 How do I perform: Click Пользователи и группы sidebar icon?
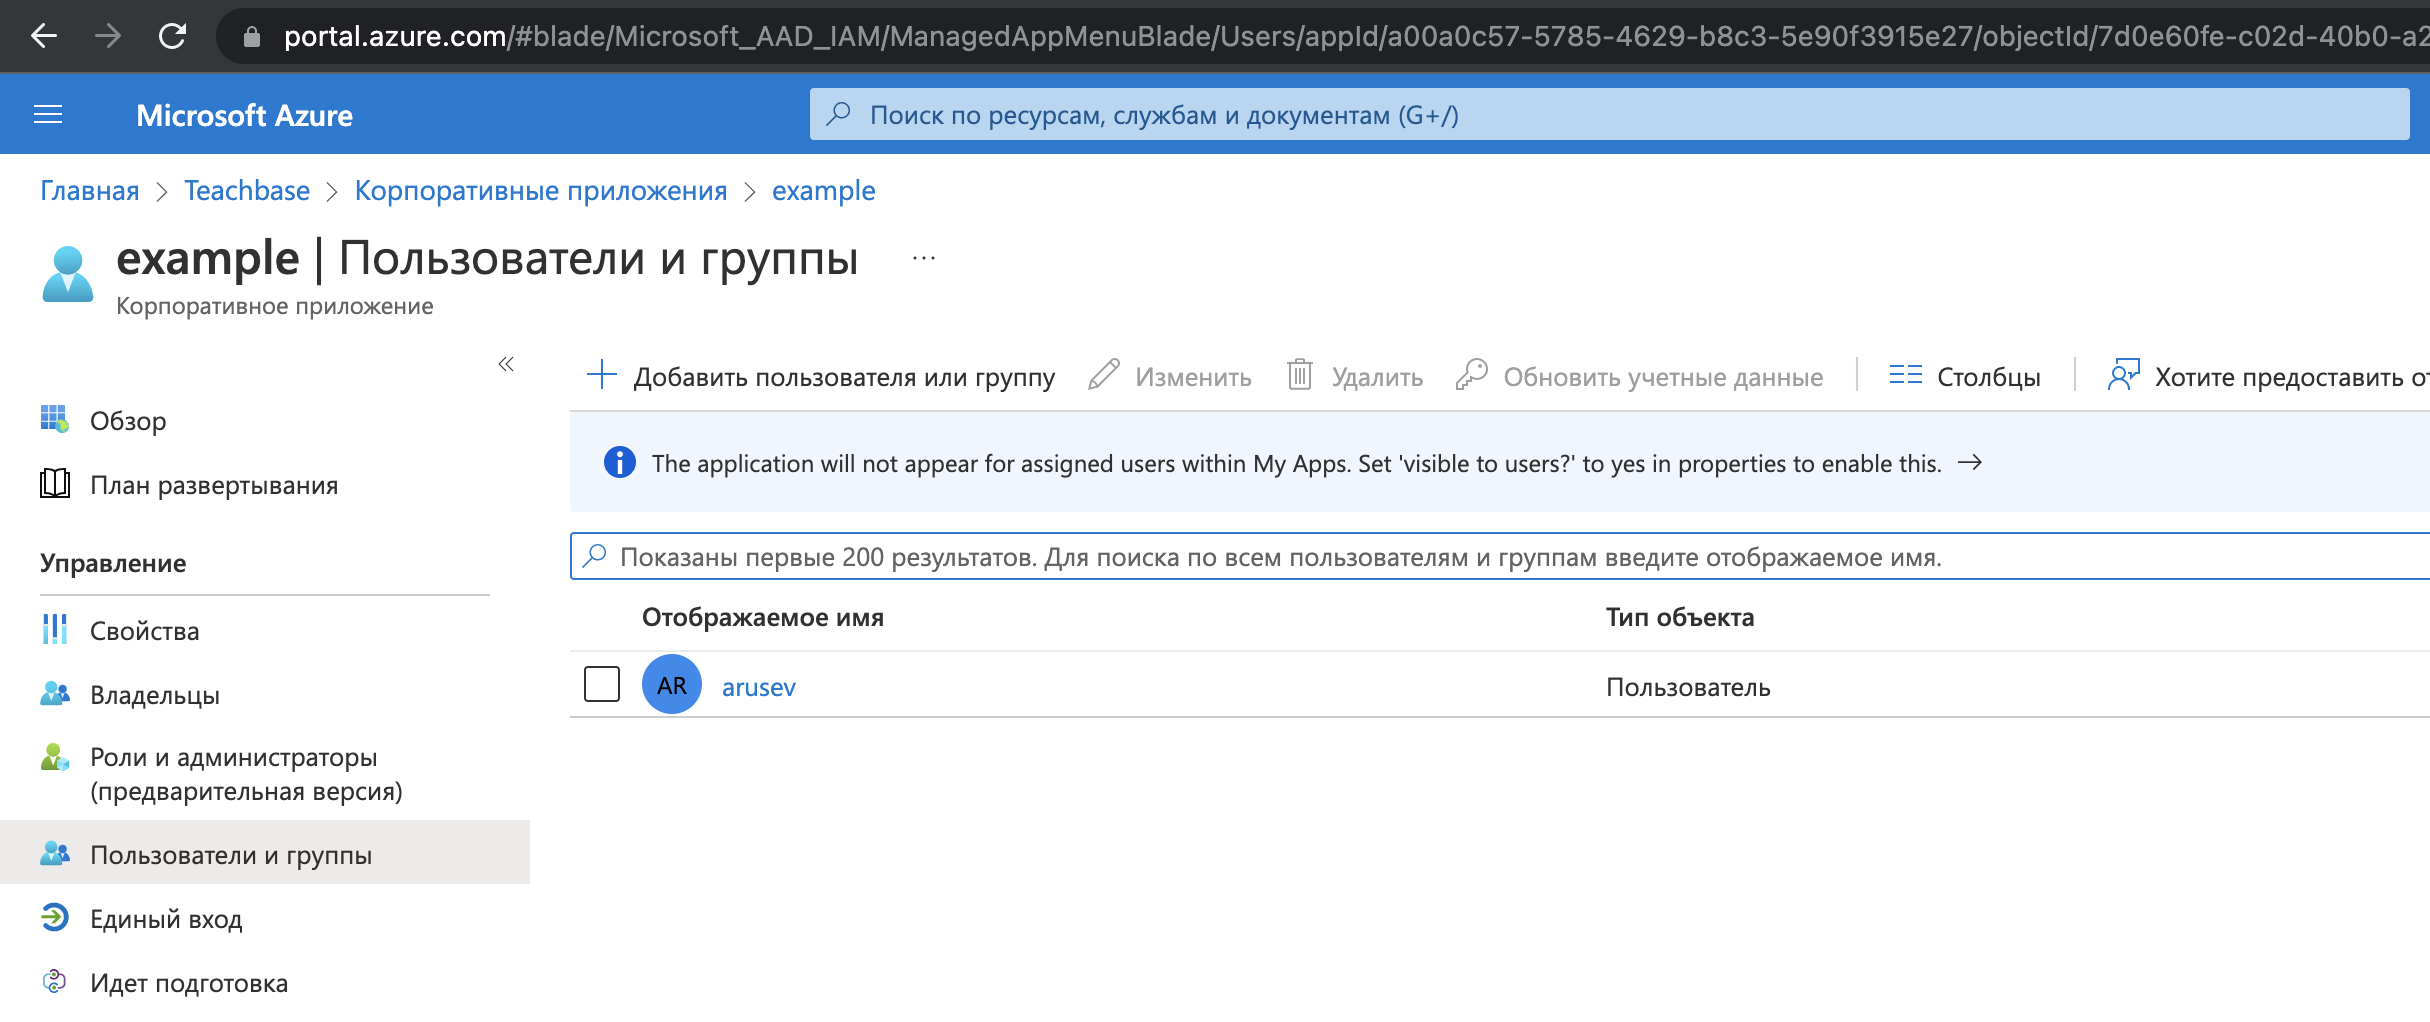(x=55, y=854)
